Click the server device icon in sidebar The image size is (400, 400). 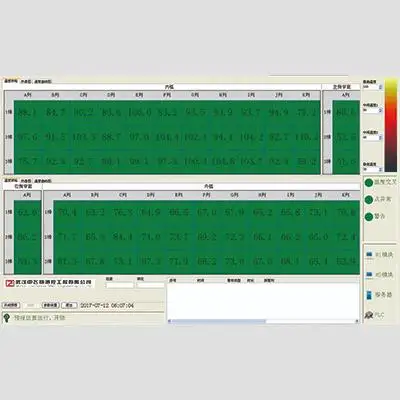tap(369, 295)
